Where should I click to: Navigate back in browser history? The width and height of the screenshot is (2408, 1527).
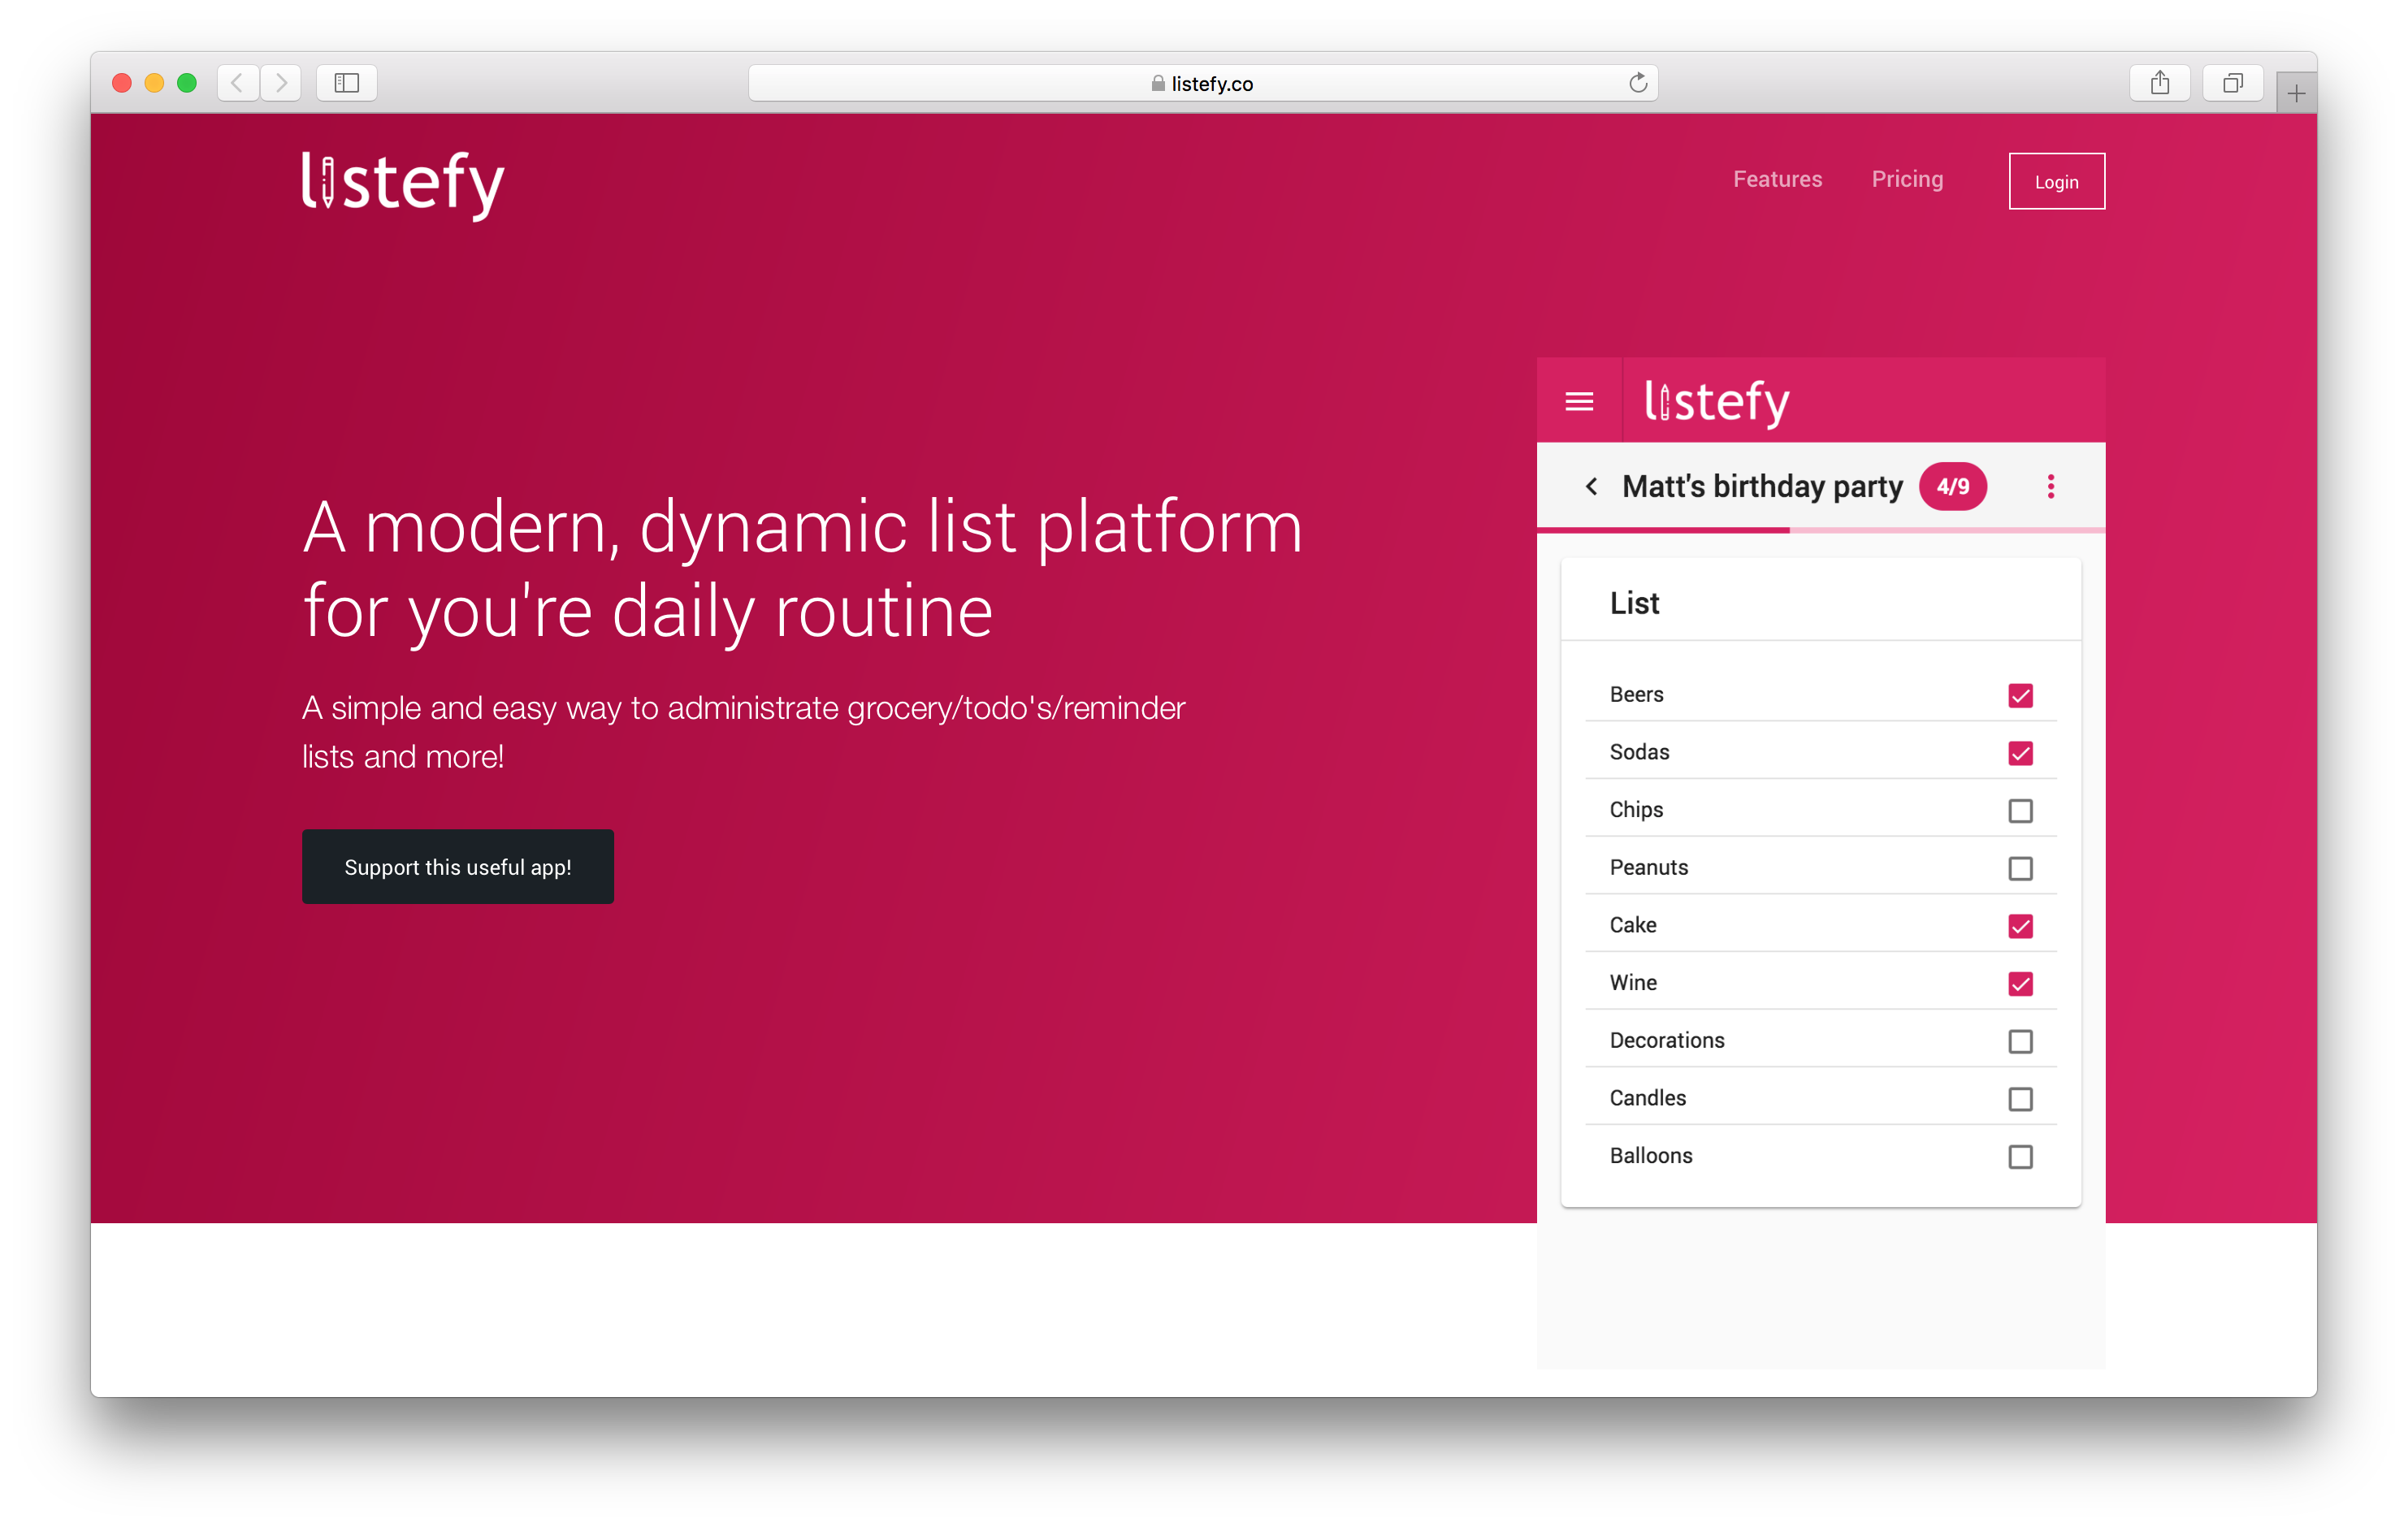click(x=237, y=83)
